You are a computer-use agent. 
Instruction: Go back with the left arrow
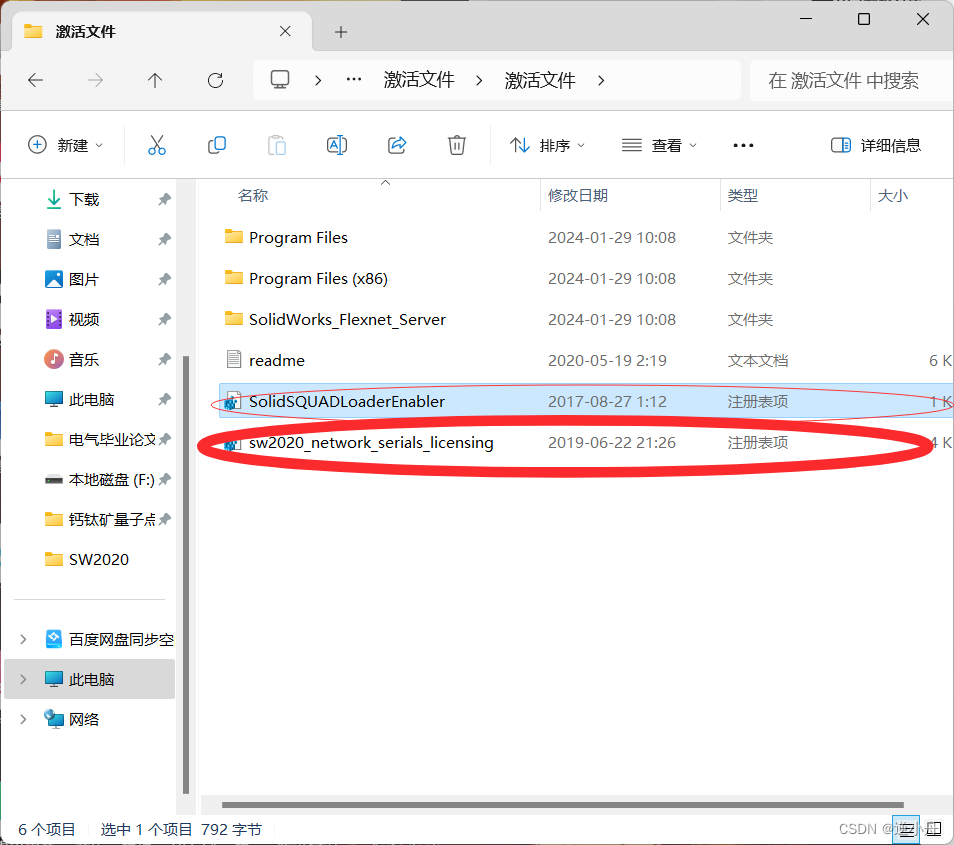point(35,80)
